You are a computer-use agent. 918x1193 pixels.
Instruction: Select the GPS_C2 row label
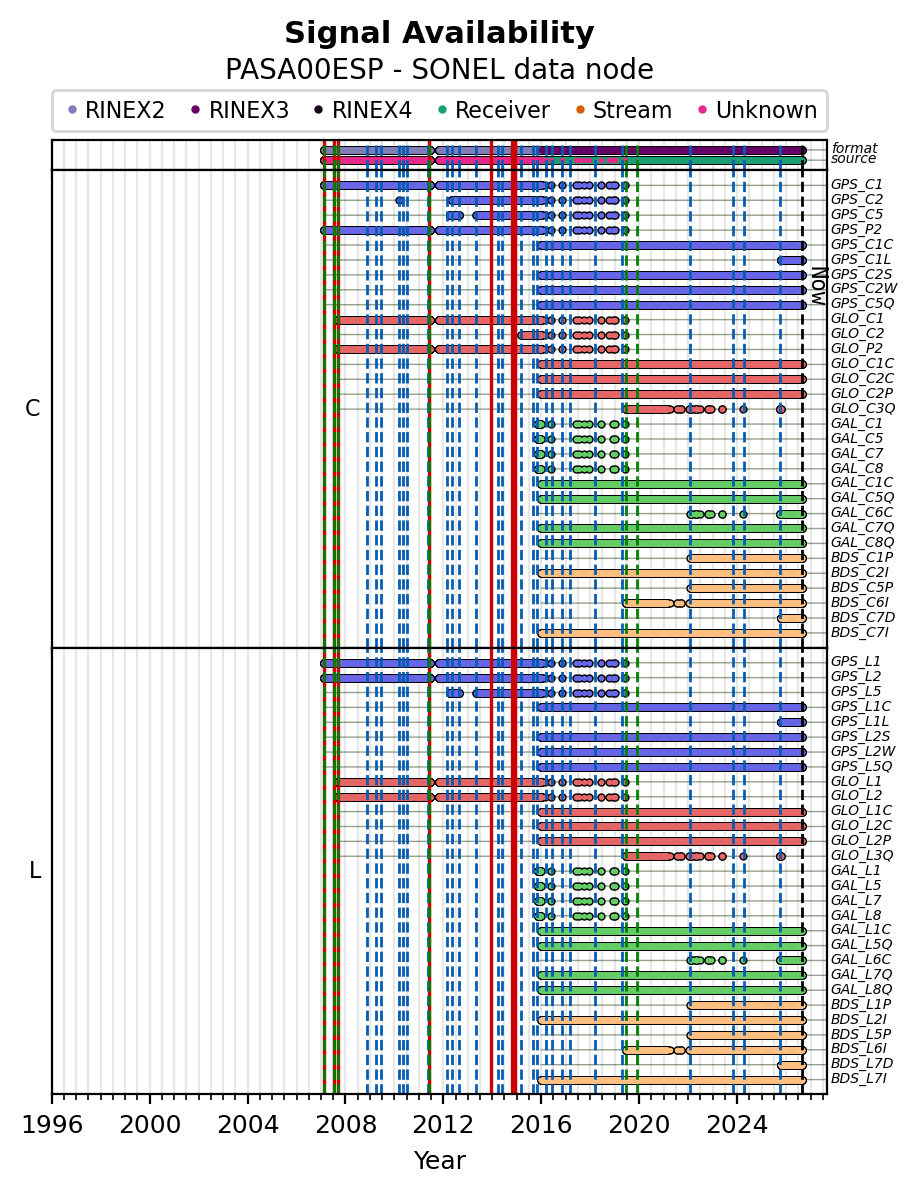pyautogui.click(x=856, y=199)
